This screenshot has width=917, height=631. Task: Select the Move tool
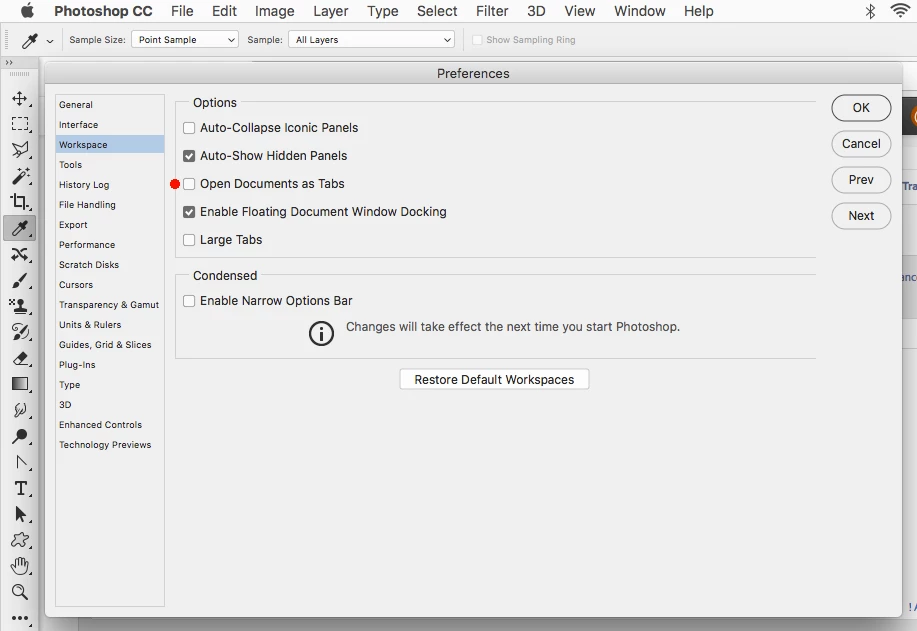(19, 98)
